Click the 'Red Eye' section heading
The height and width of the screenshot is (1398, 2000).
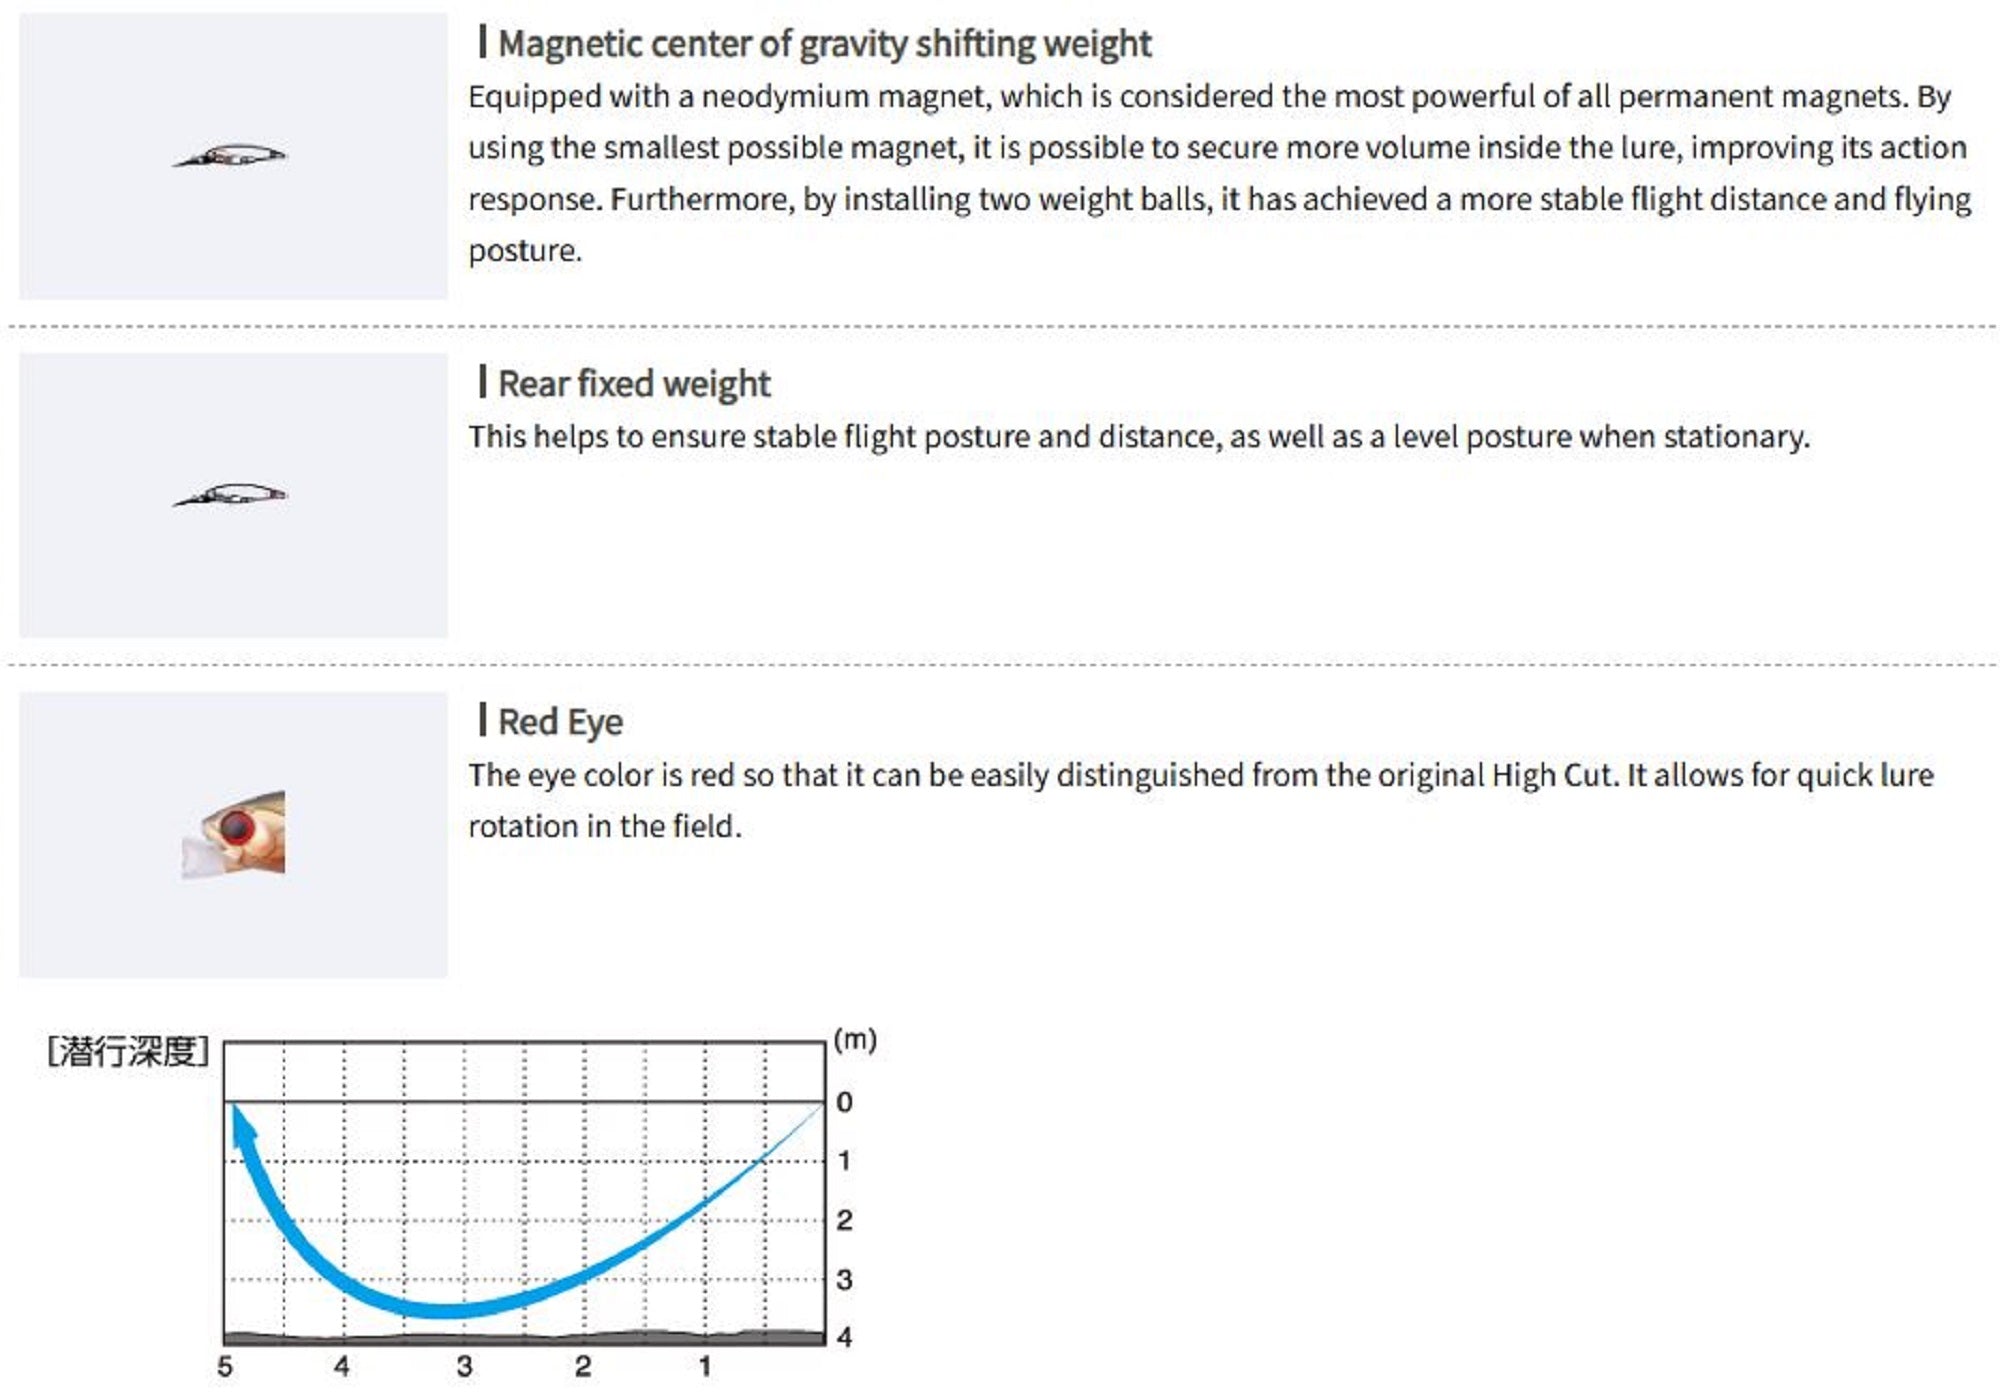[x=560, y=722]
